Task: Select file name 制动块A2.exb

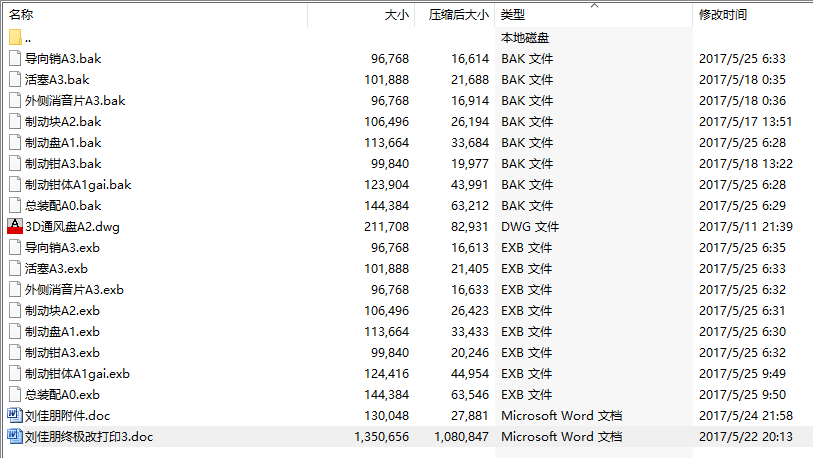Action: (62, 311)
